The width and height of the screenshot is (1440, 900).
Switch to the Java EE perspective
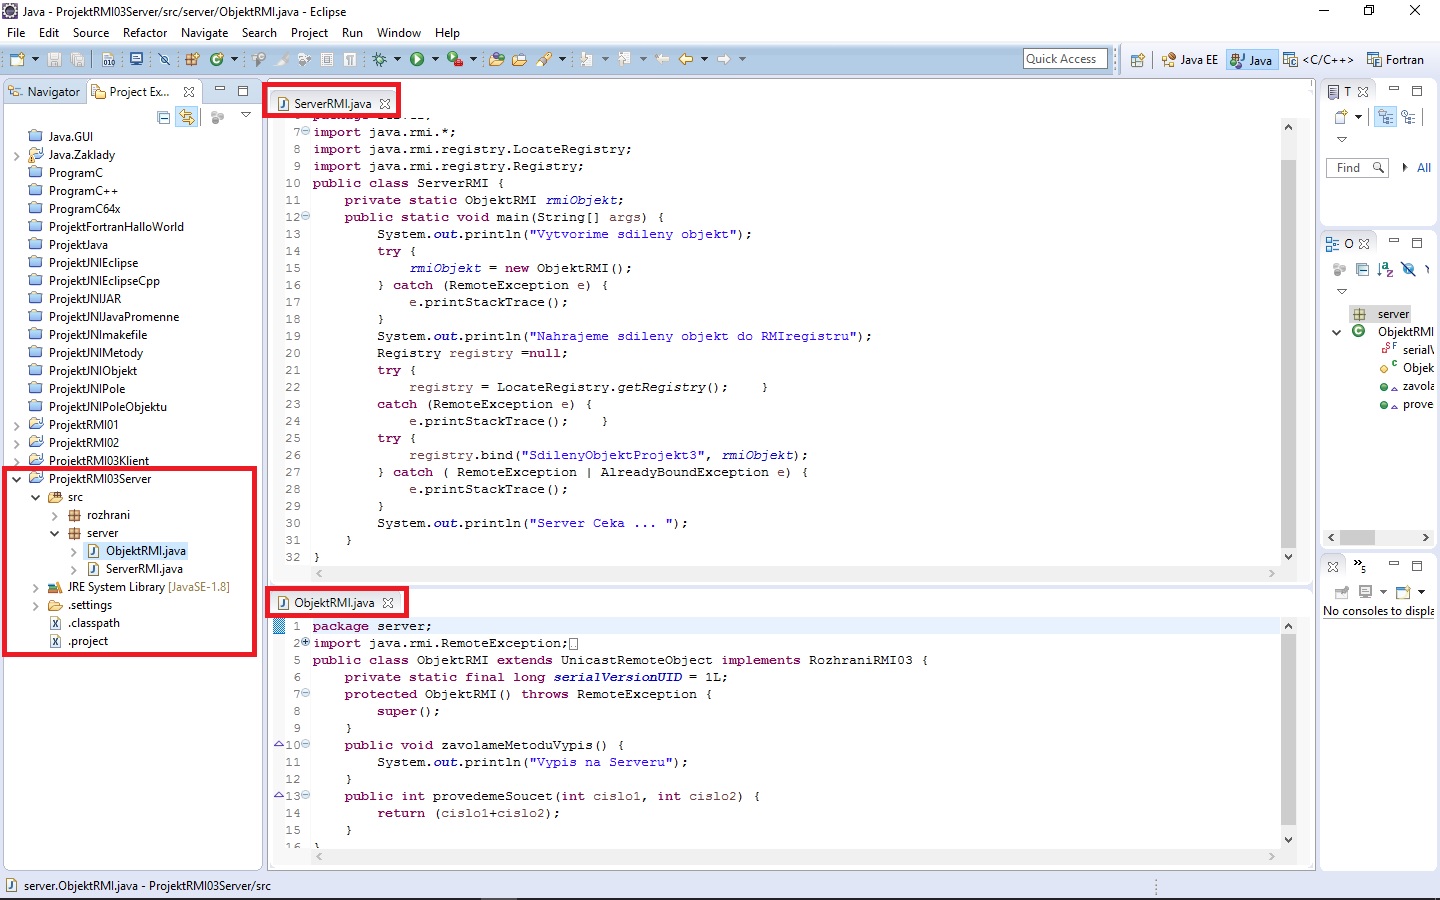[1189, 59]
